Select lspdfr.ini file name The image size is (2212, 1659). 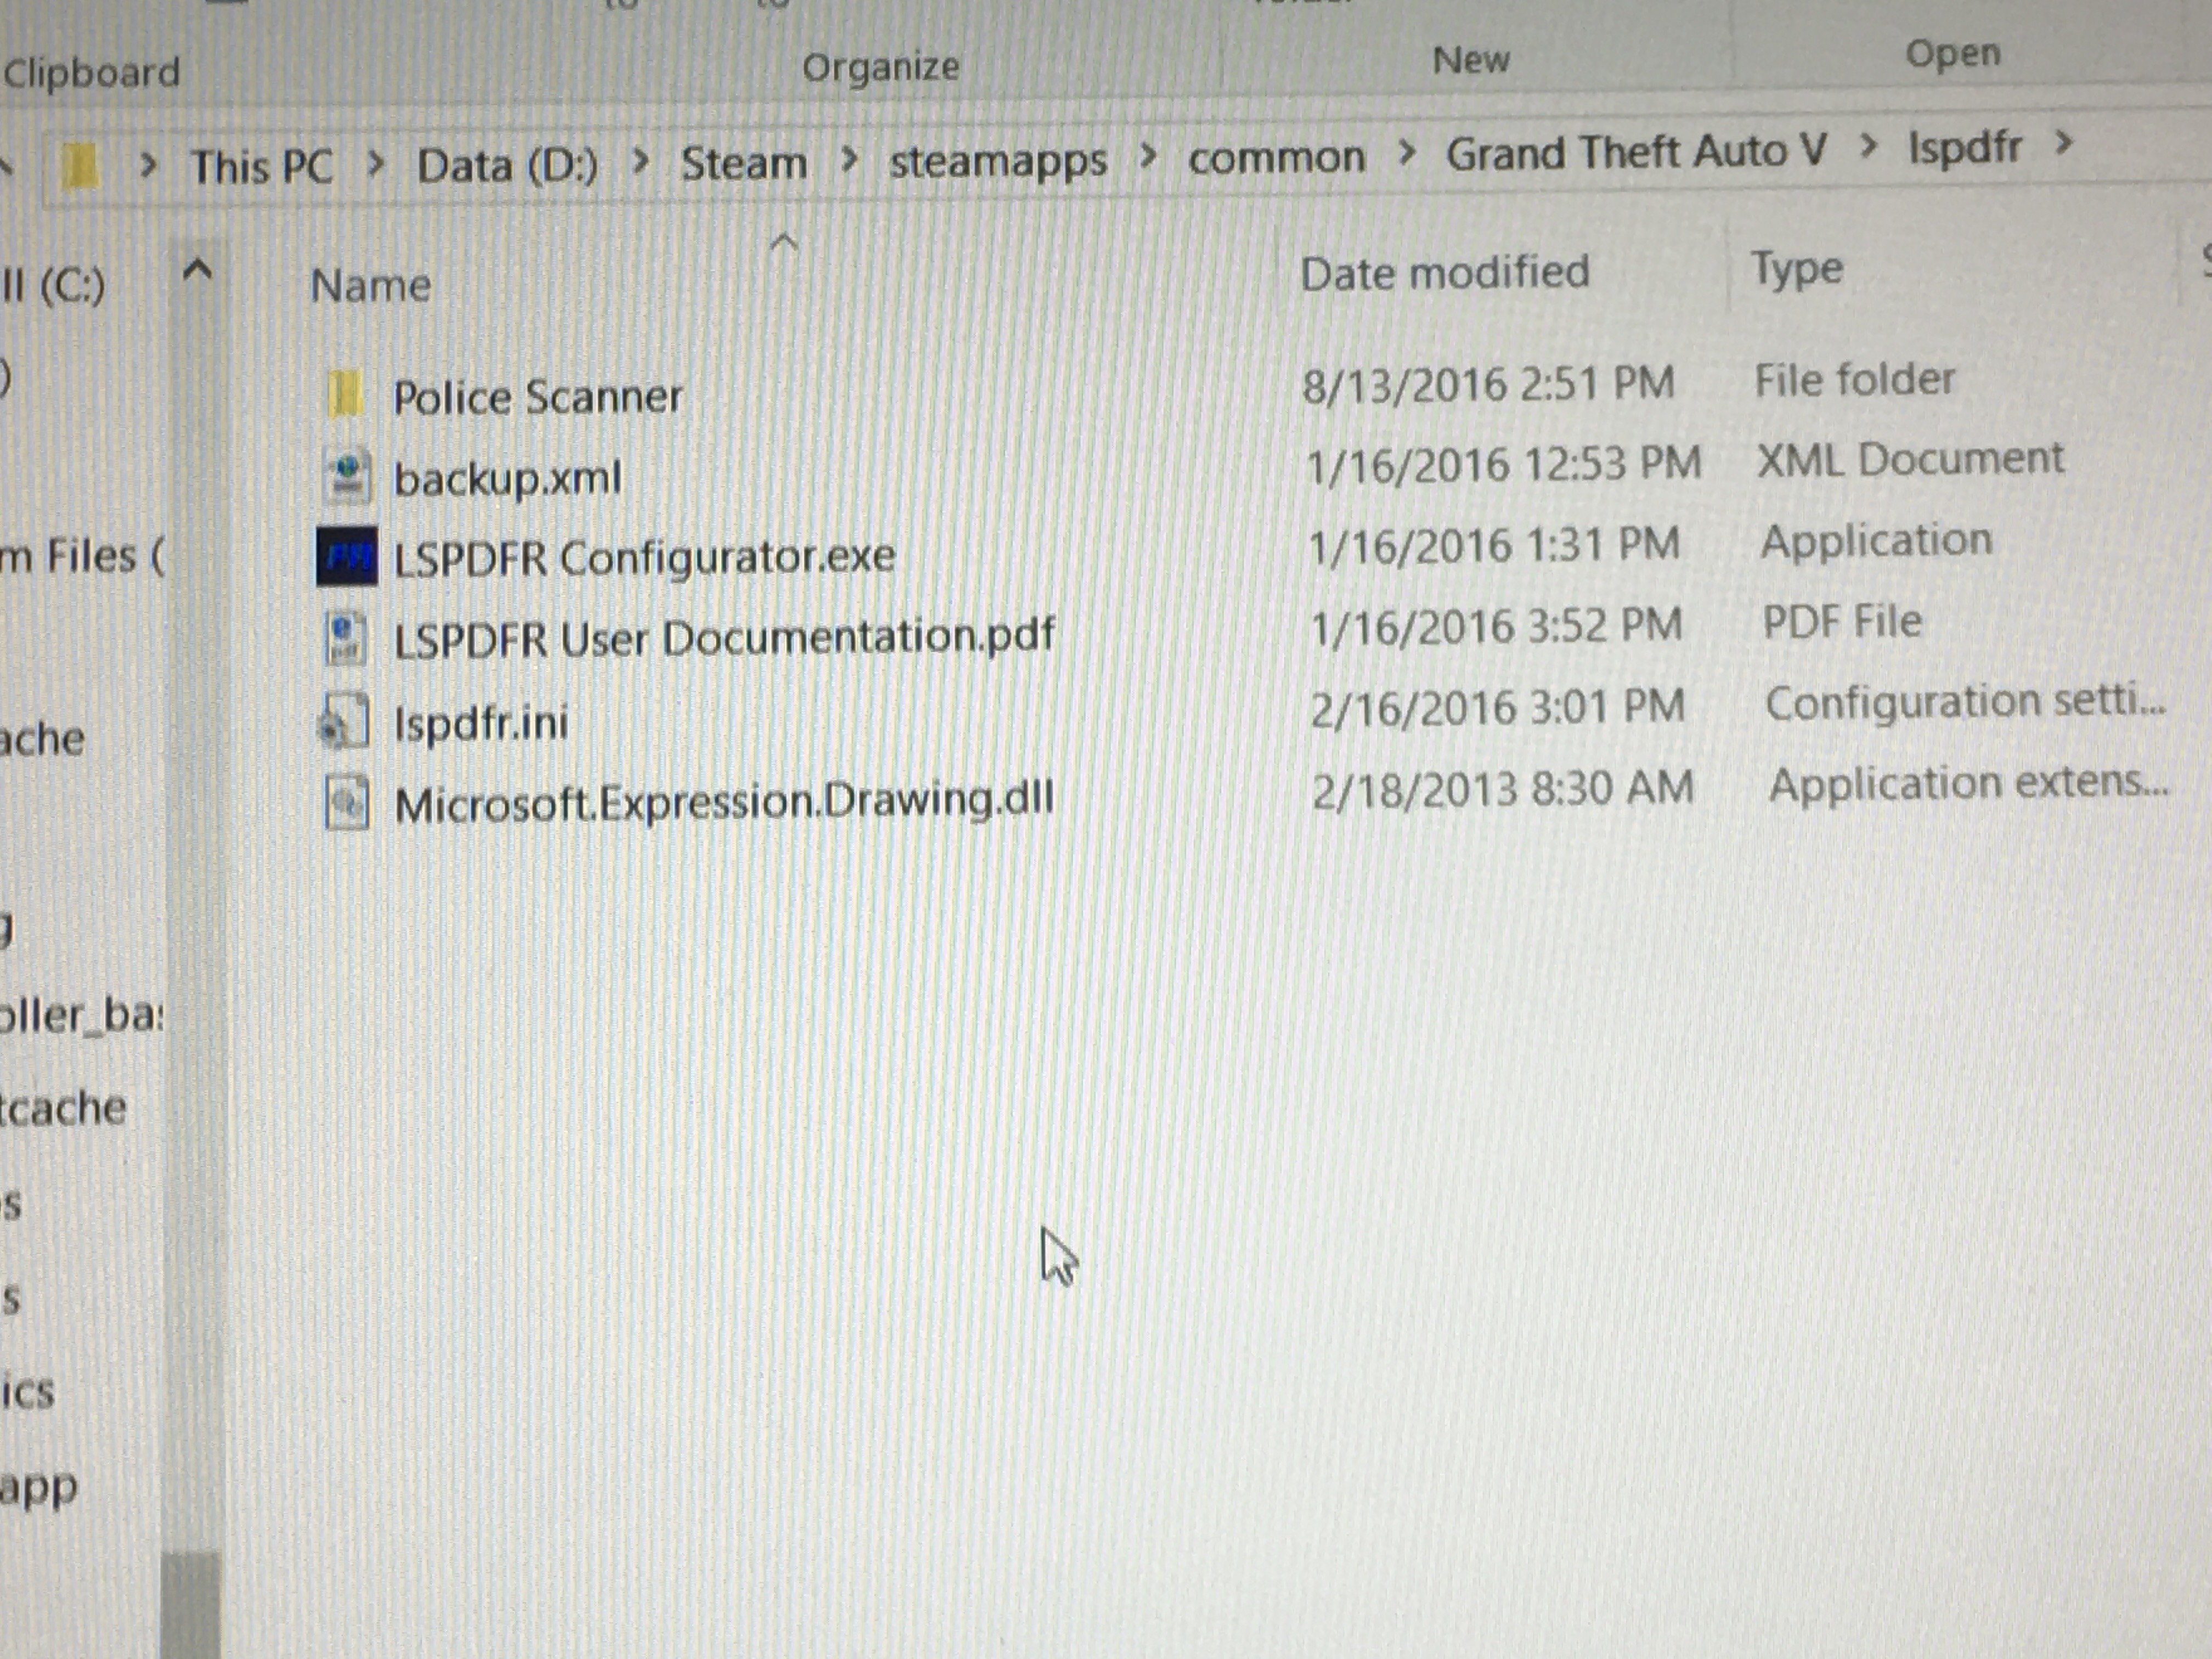click(x=481, y=722)
